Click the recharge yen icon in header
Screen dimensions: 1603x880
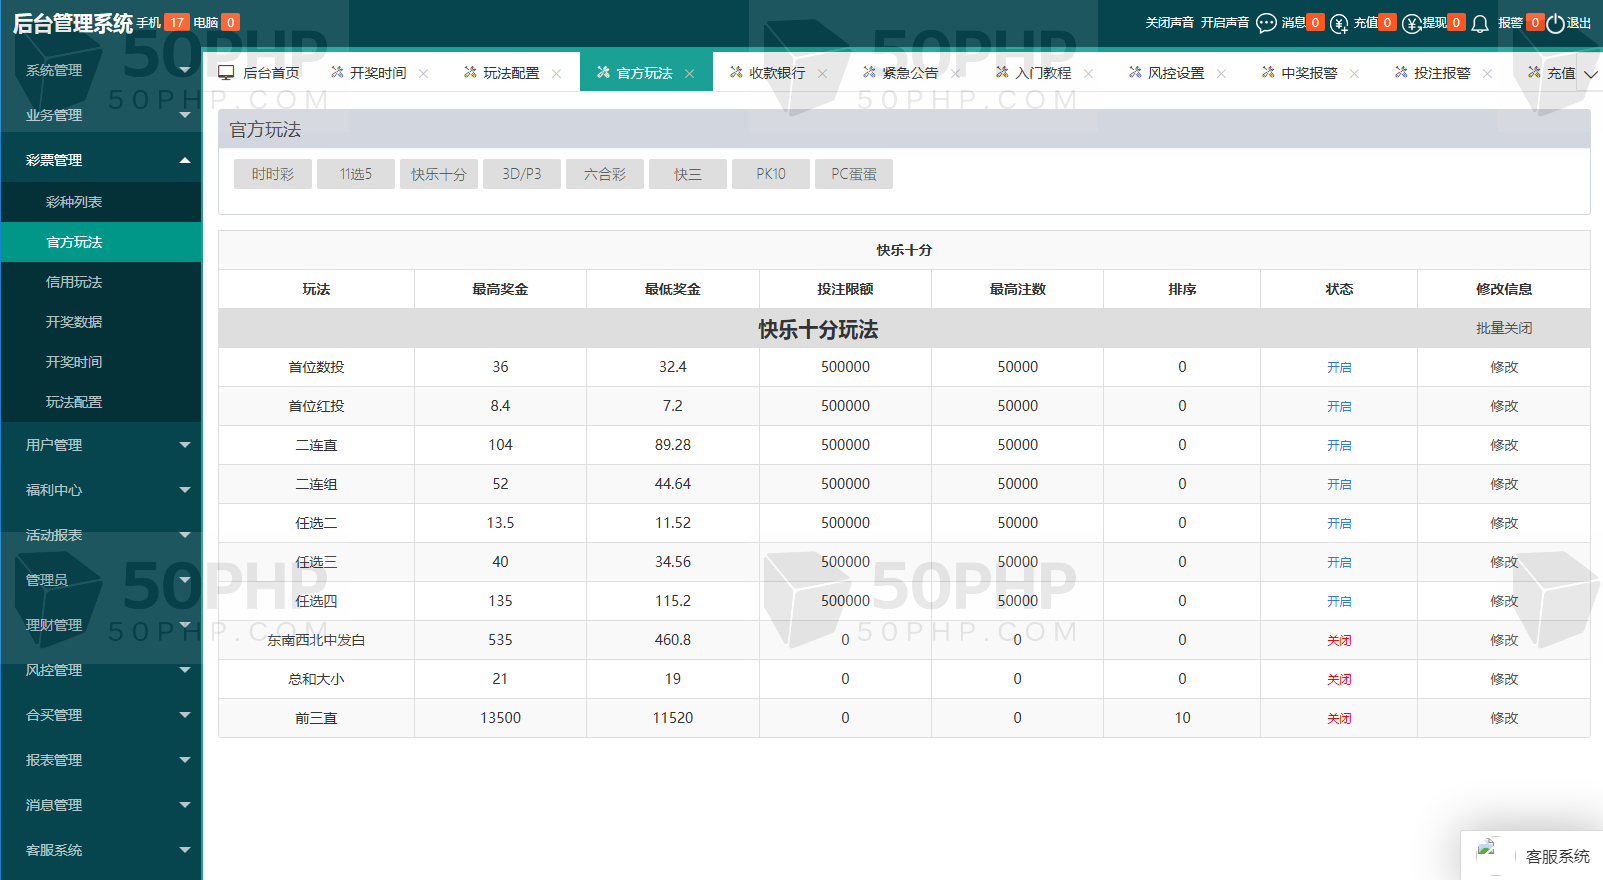[x=1339, y=23]
